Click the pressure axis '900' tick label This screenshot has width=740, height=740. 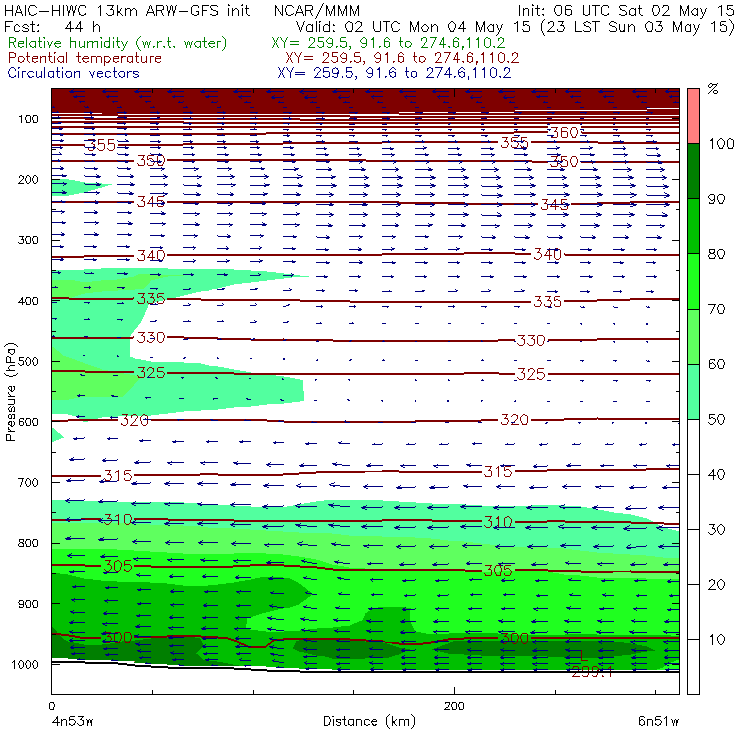(28, 604)
